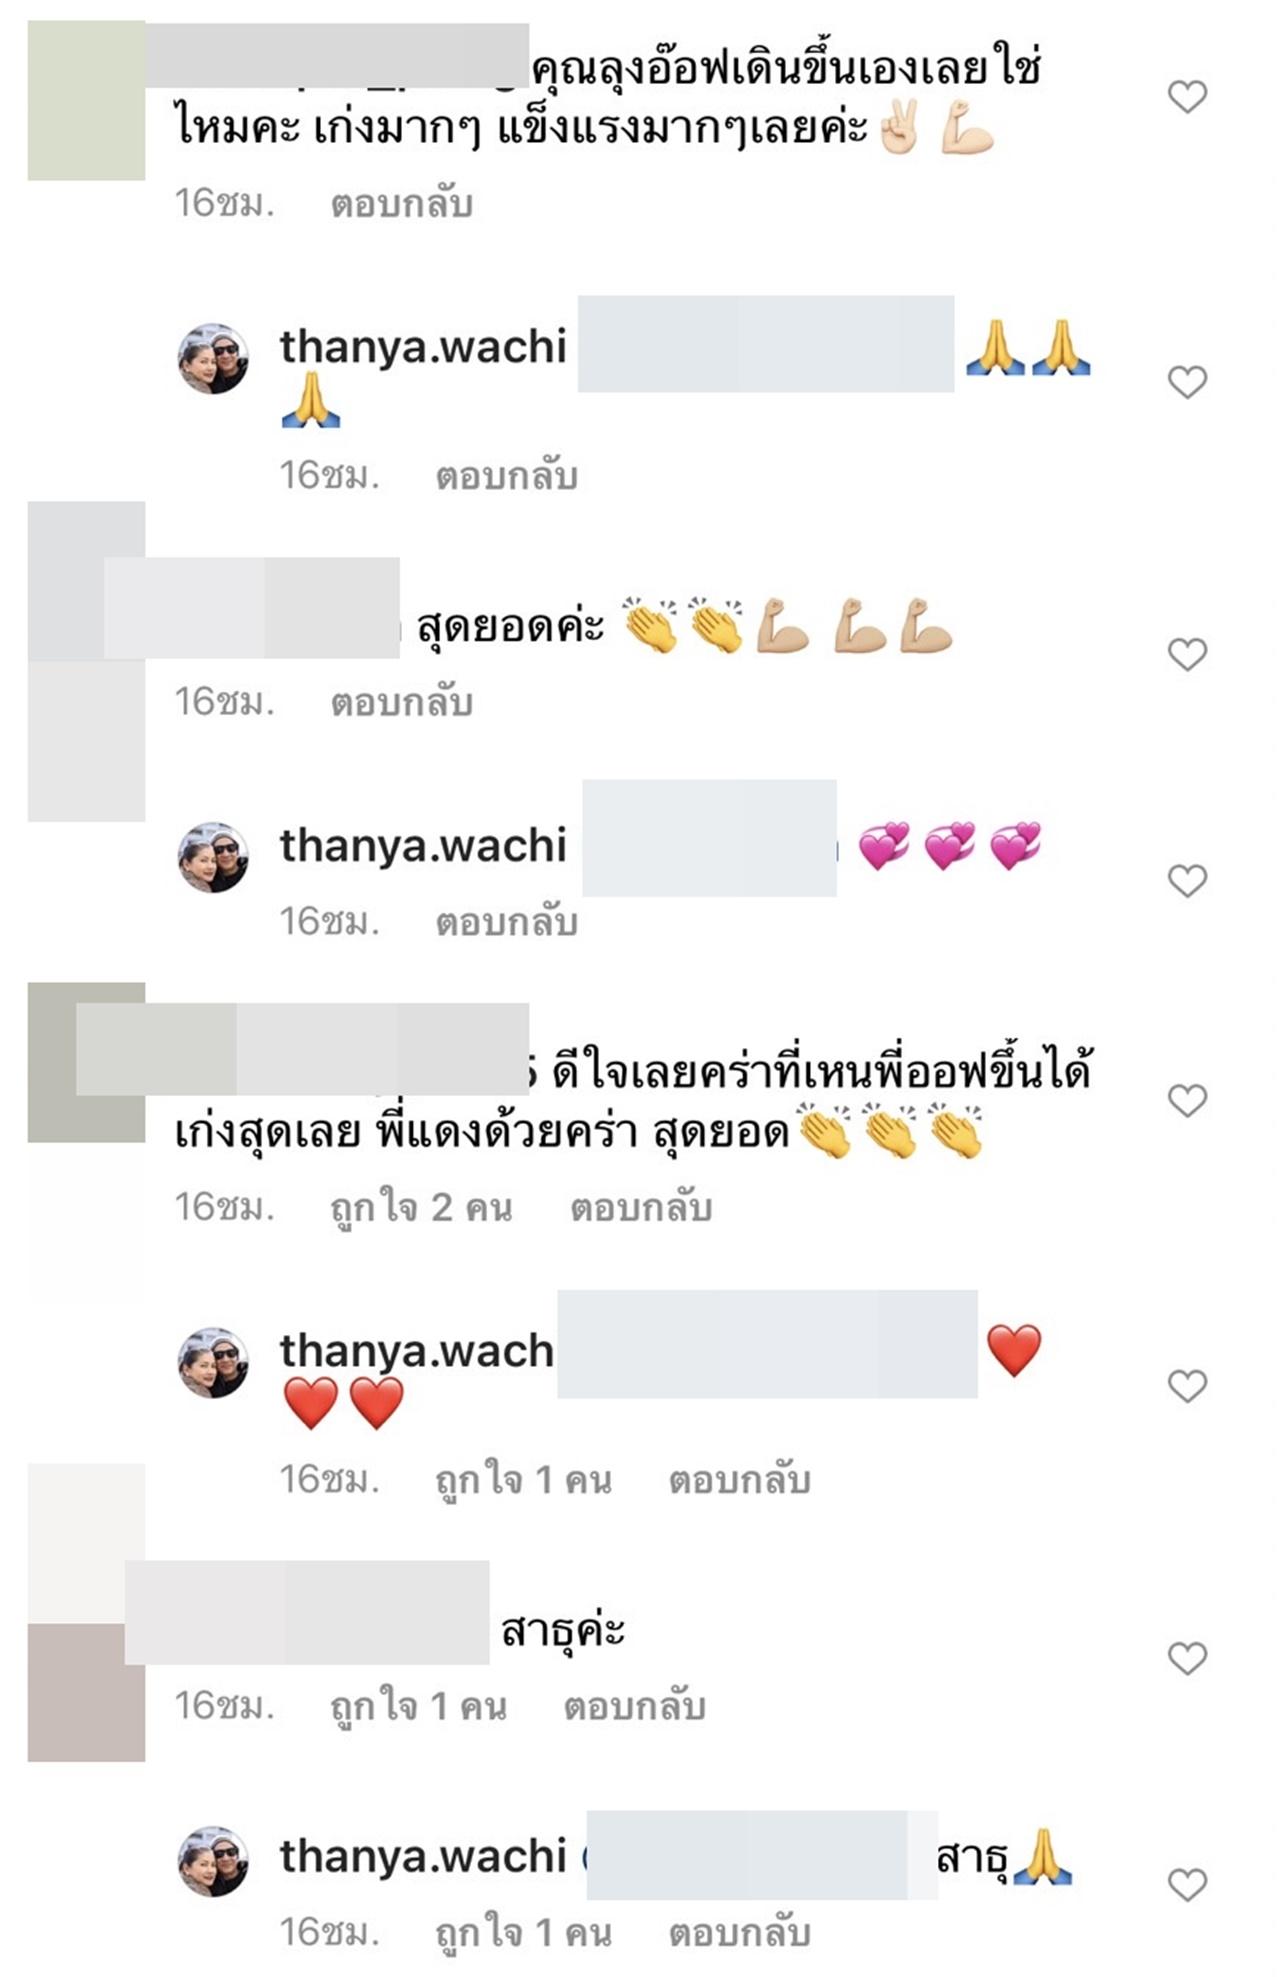Reply (ตอบกลับ) to the สาธุค่ะ comment
This screenshot has height=1977, width=1280.
click(635, 1706)
